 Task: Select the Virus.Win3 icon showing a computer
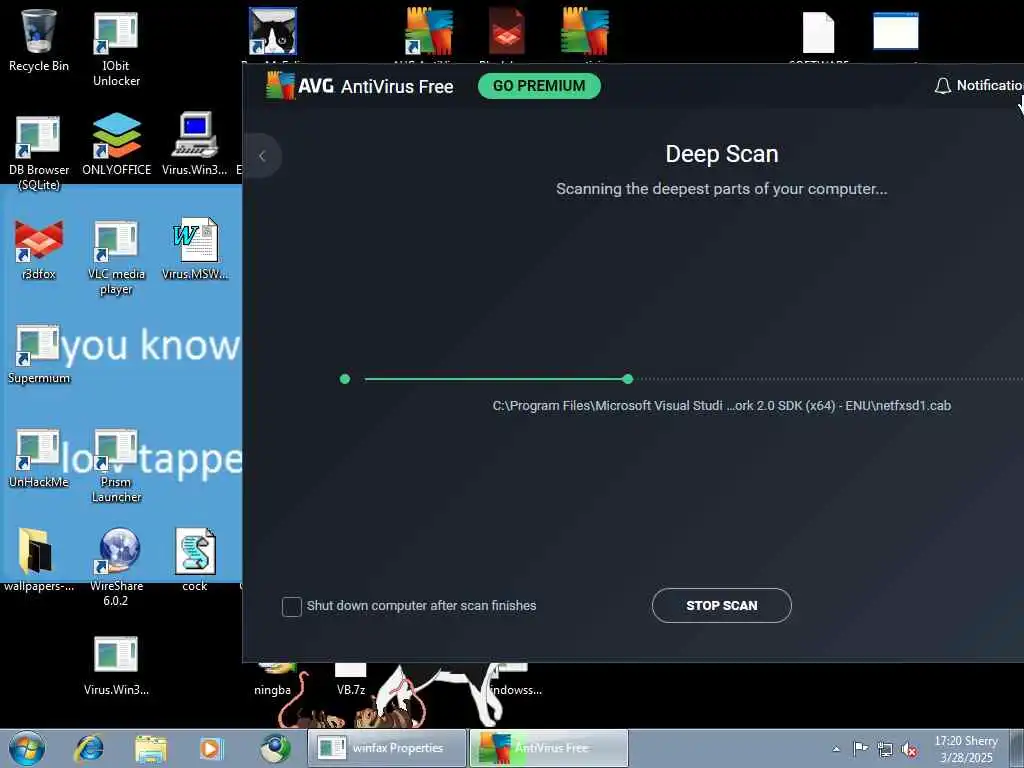195,144
